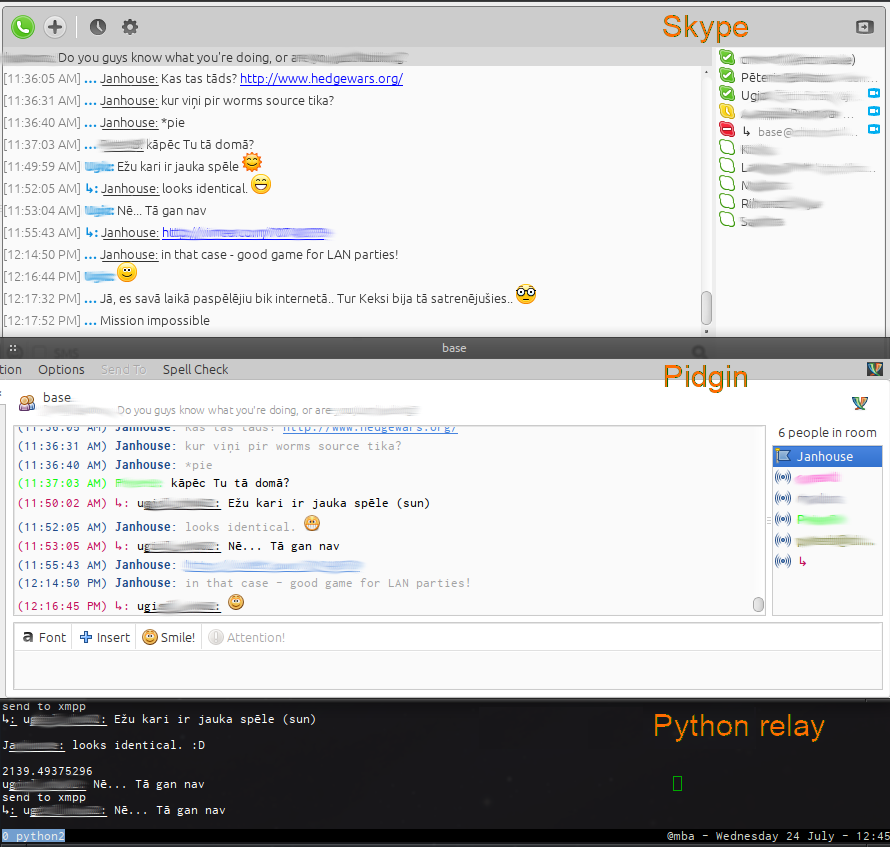Click the "Mission impossible" message in Skype
The image size is (890, 847).
155,321
